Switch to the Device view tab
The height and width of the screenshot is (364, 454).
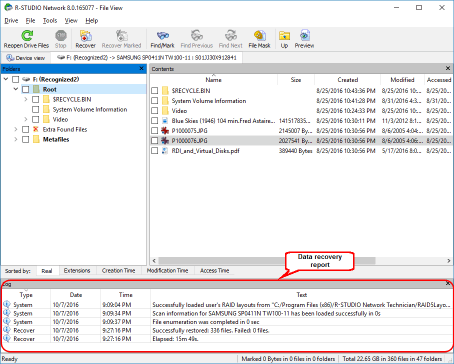point(26,58)
